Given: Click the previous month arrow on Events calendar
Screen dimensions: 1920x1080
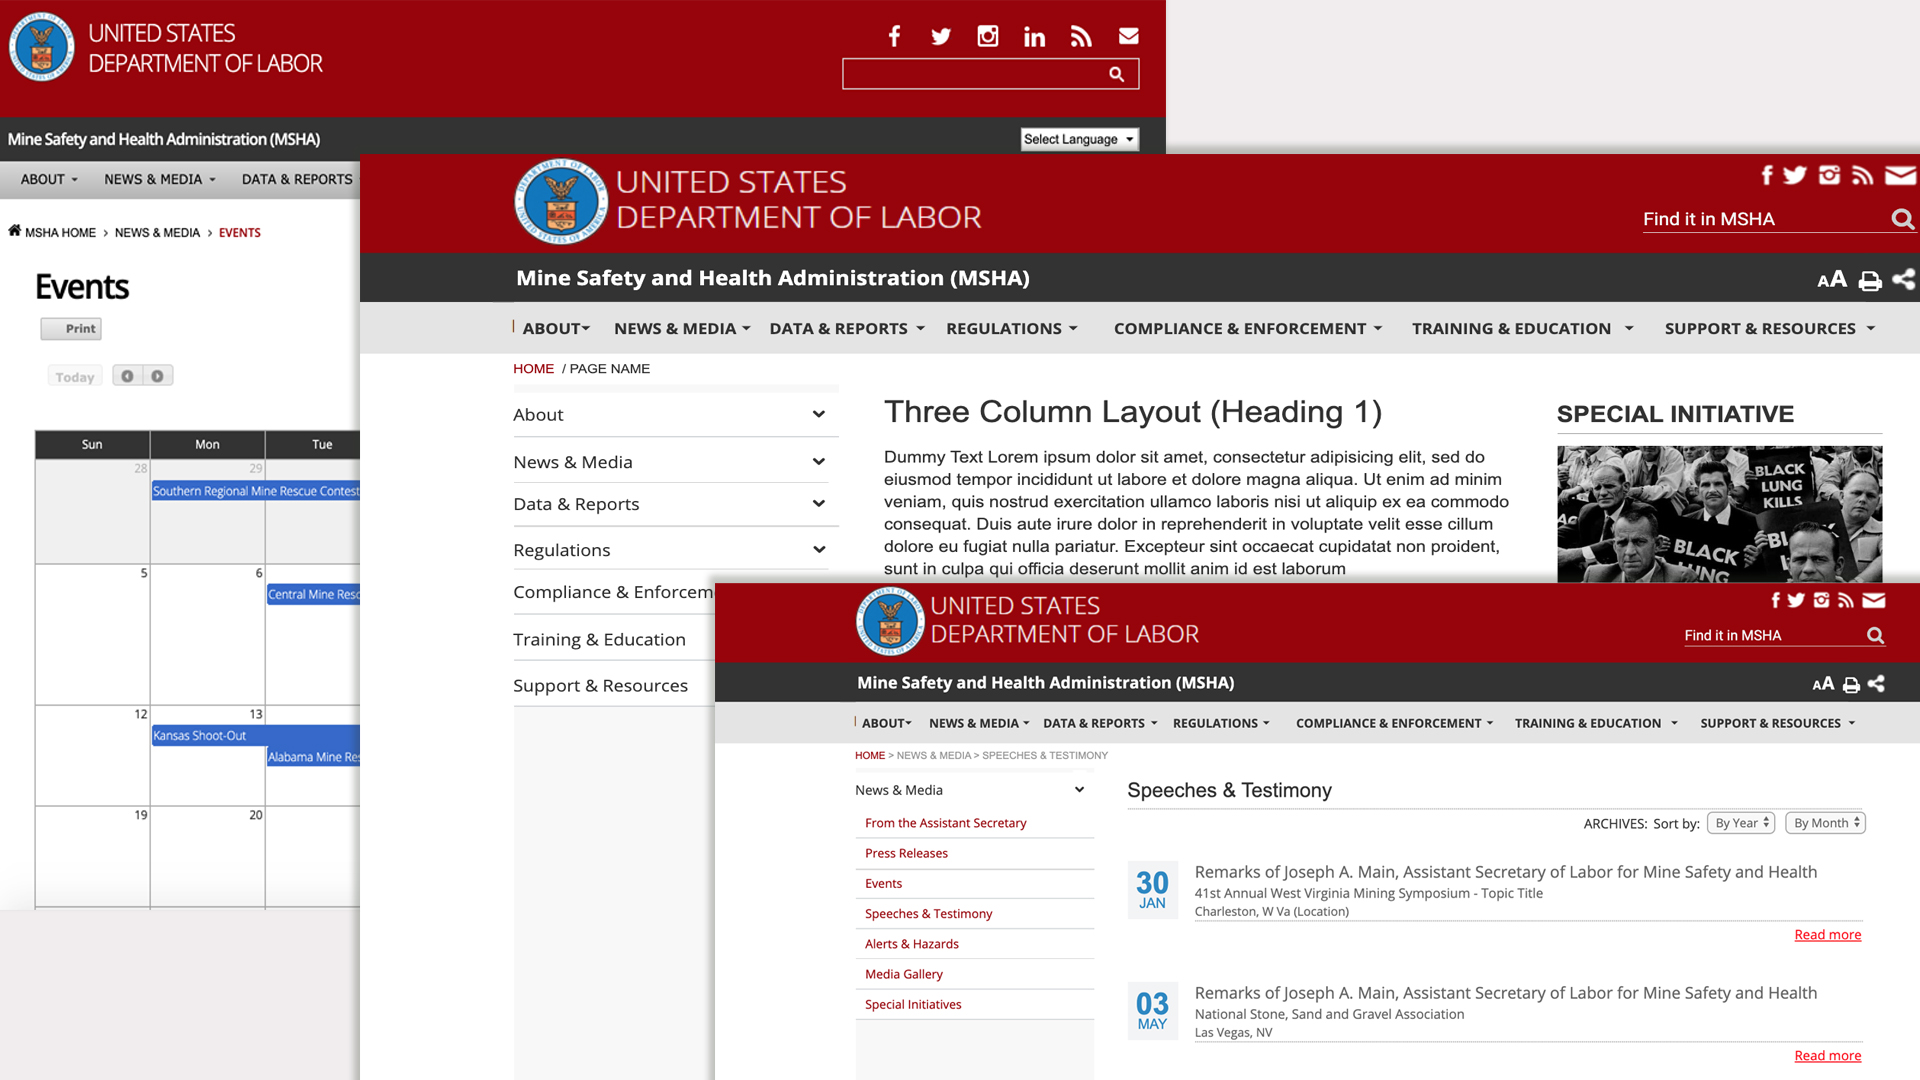Looking at the screenshot, I should point(127,376).
